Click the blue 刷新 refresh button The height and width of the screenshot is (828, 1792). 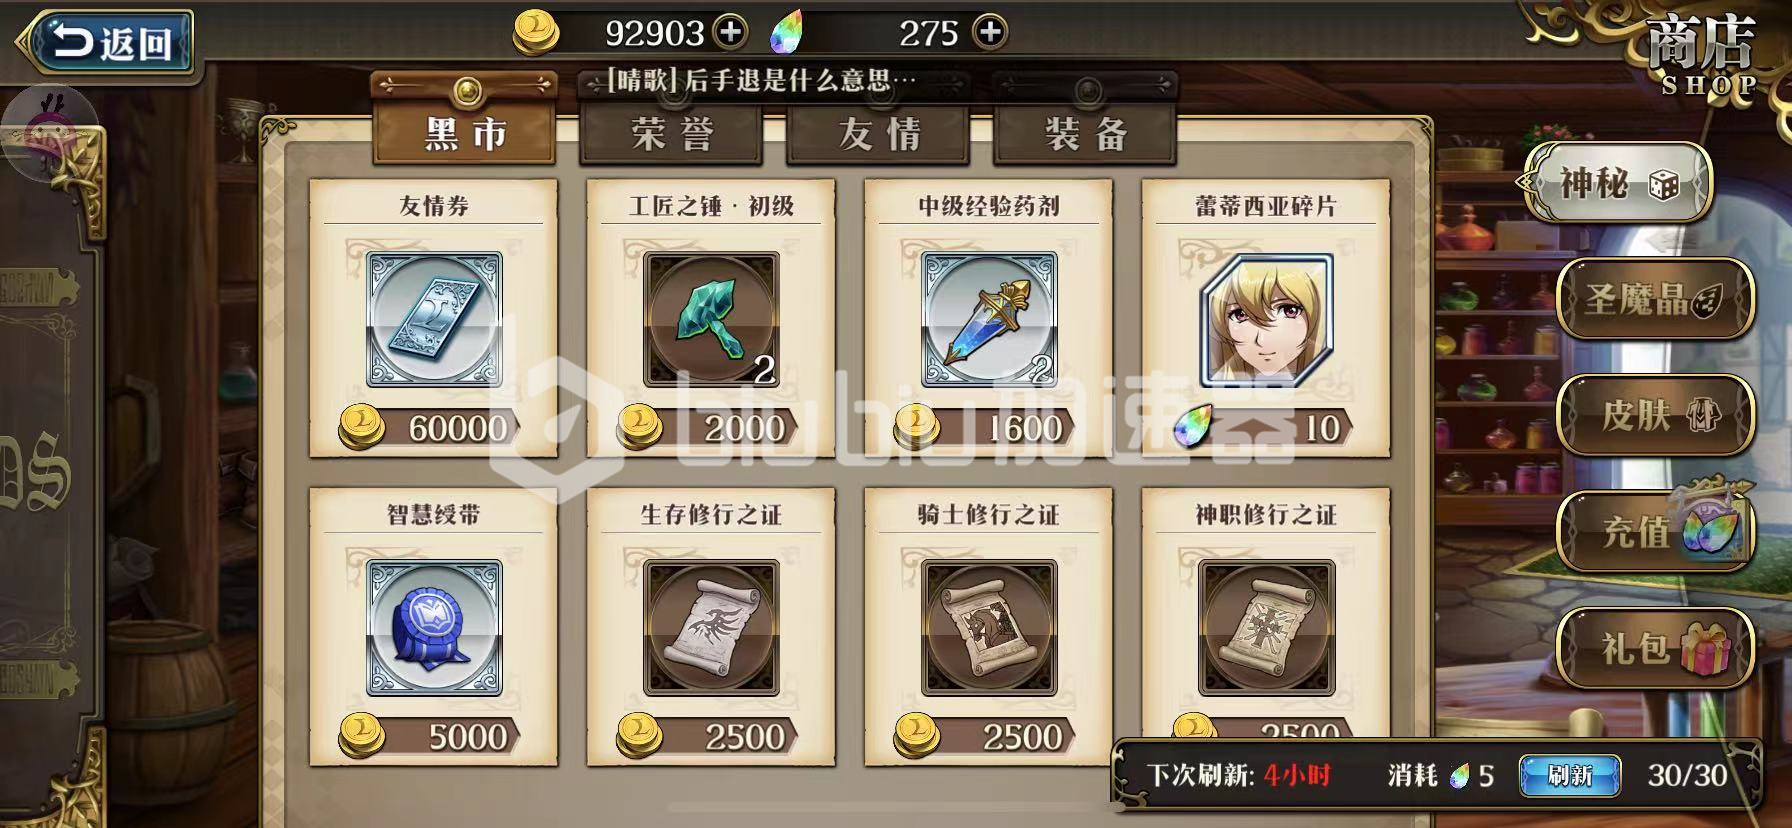point(1570,775)
